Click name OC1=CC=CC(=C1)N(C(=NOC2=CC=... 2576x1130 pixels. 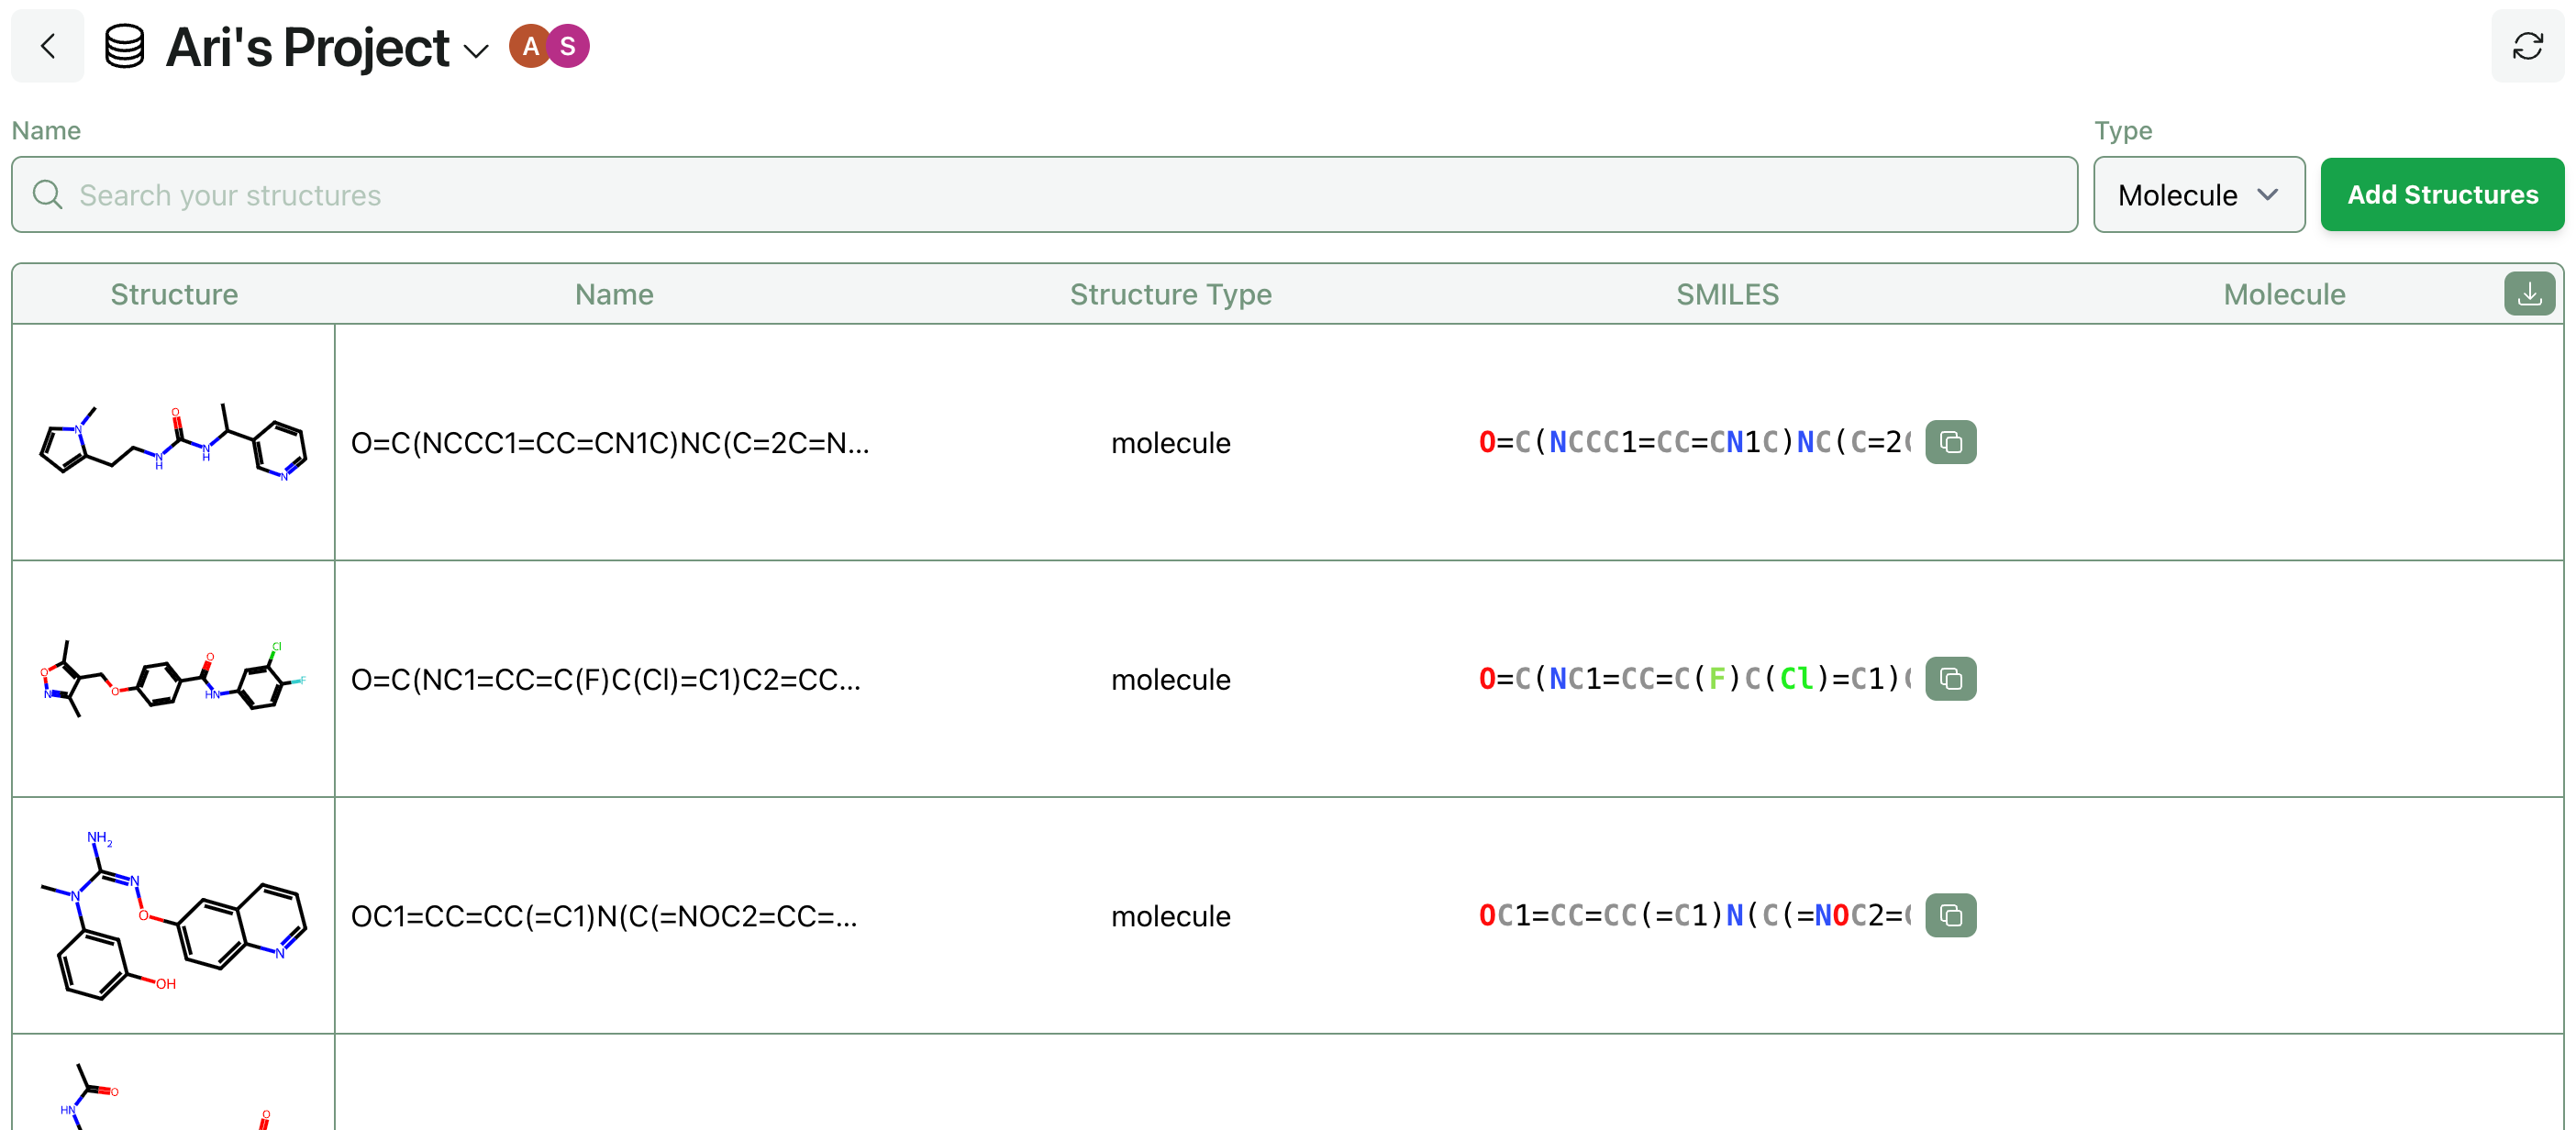point(604,915)
